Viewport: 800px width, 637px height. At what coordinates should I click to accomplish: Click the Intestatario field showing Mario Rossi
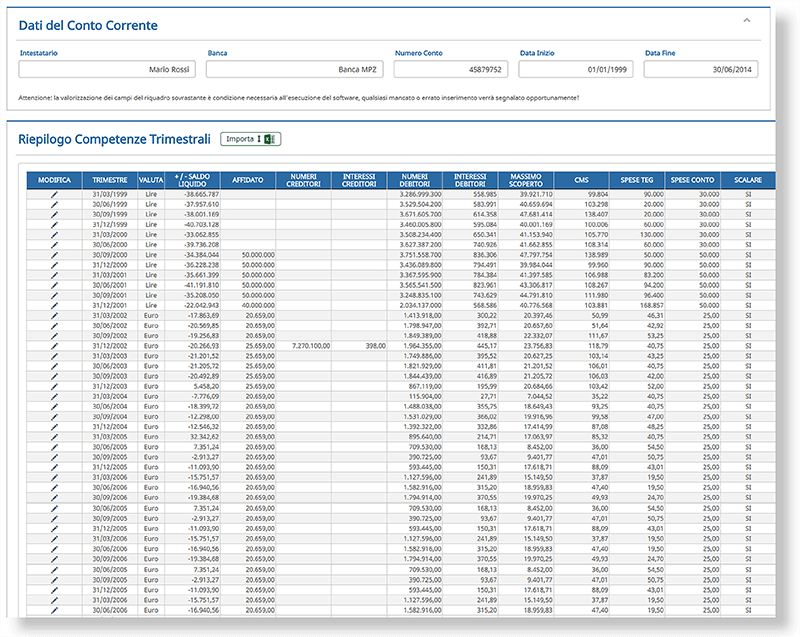pos(107,69)
